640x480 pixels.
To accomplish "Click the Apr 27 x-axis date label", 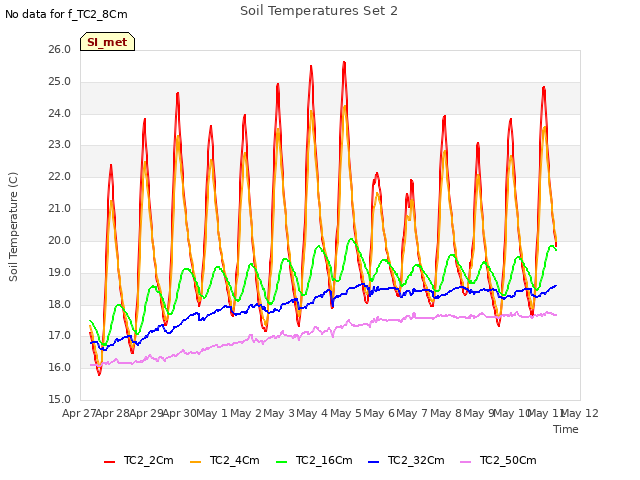I will click(x=79, y=413).
